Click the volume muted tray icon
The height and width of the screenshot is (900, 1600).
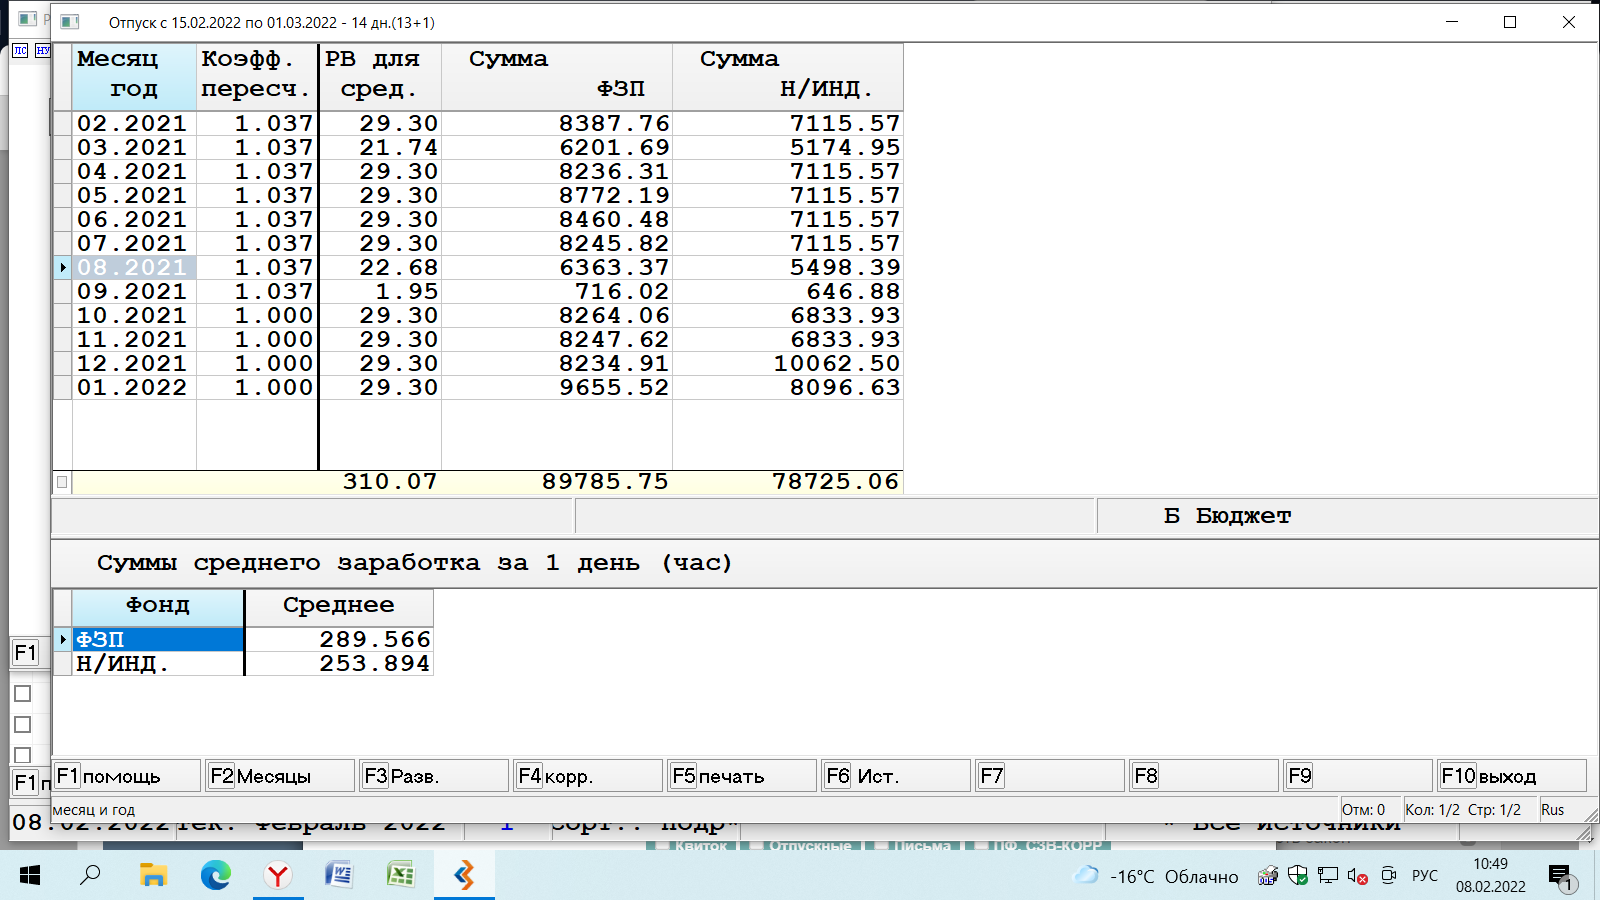1357,876
